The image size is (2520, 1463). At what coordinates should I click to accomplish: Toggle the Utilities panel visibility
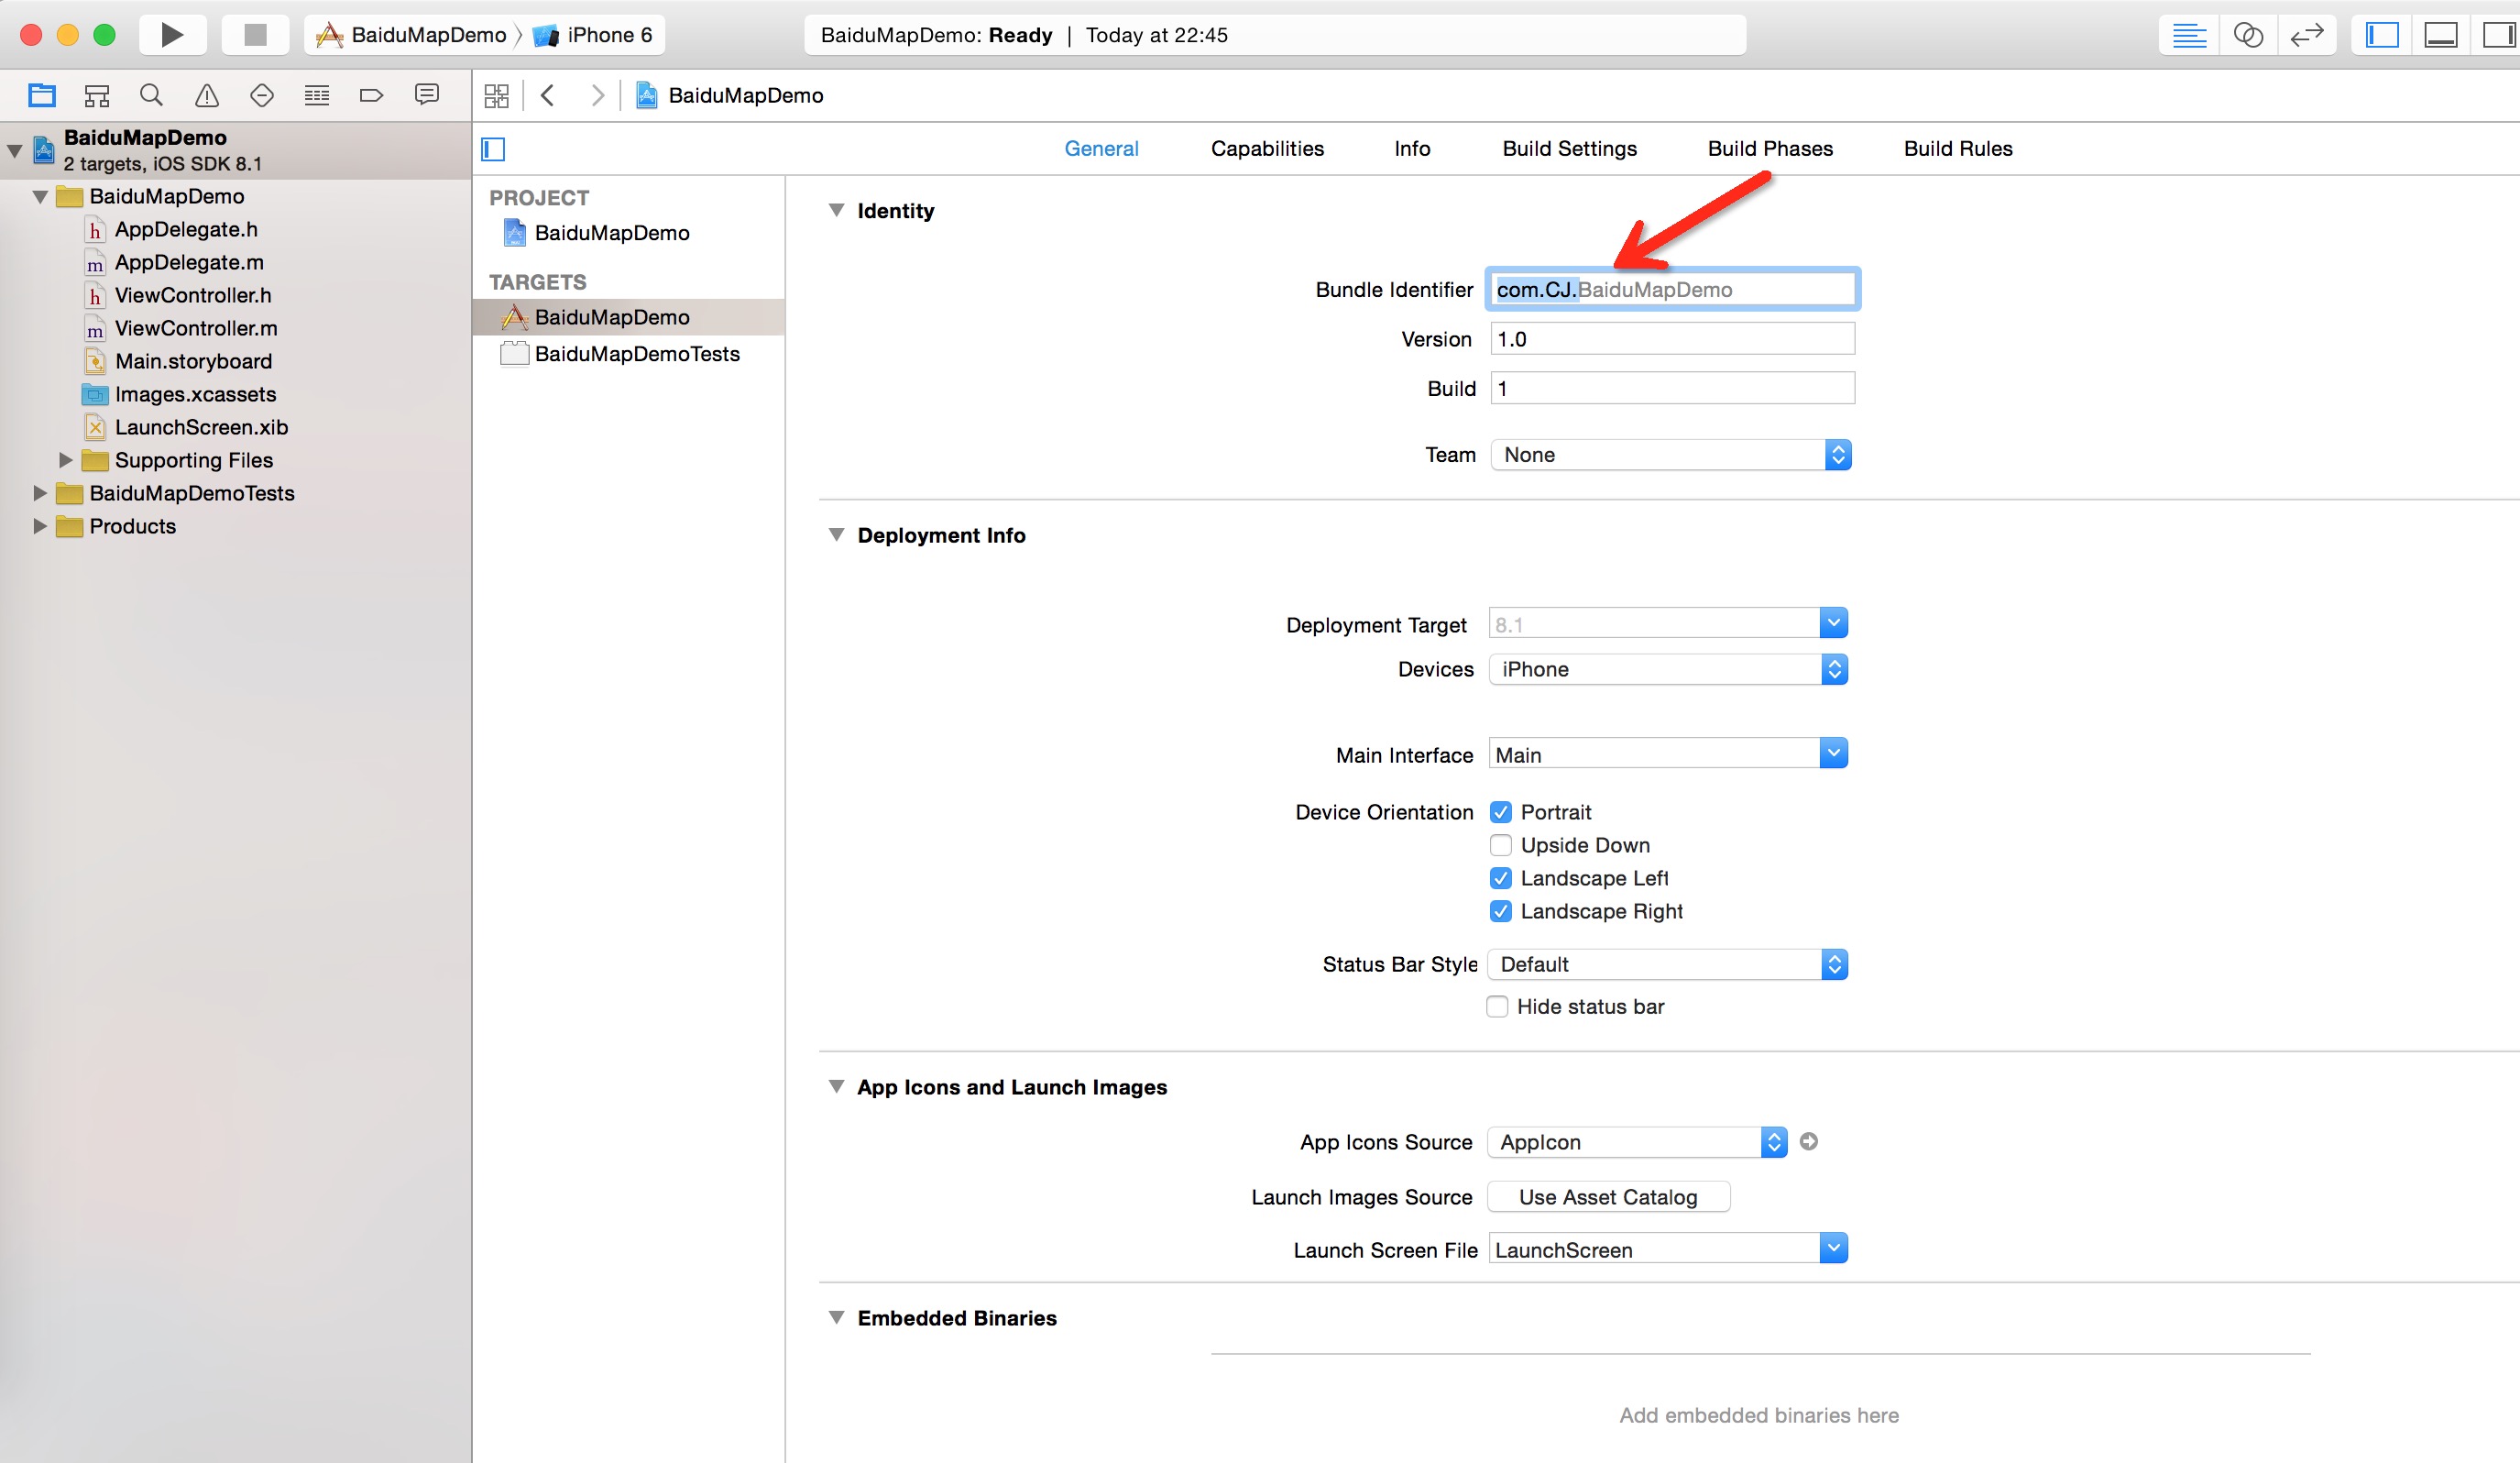[x=2498, y=35]
